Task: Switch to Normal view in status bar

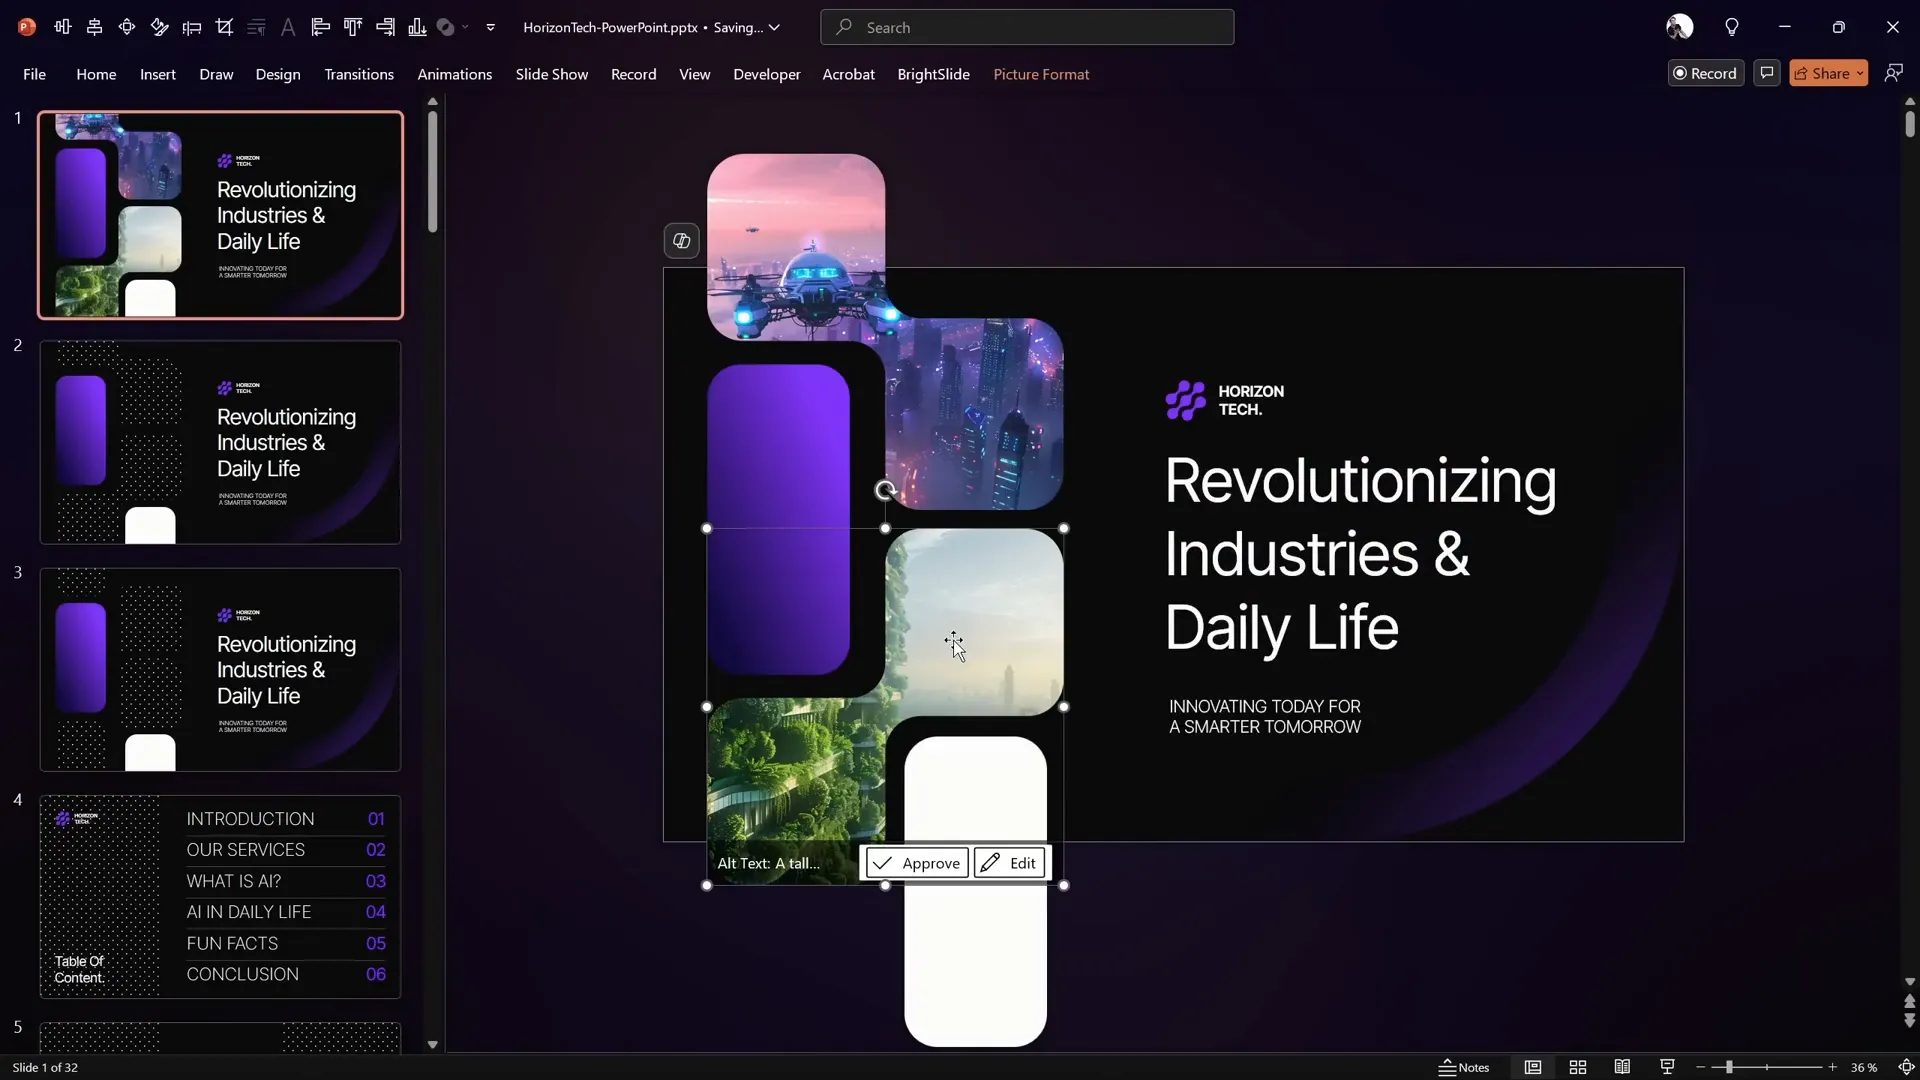Action: 1532,1067
